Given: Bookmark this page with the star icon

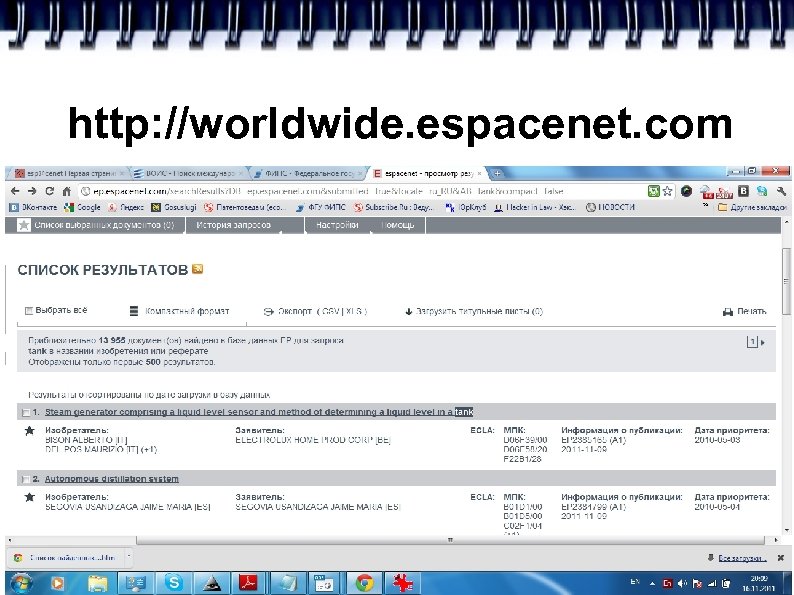Looking at the screenshot, I should pos(667,191).
